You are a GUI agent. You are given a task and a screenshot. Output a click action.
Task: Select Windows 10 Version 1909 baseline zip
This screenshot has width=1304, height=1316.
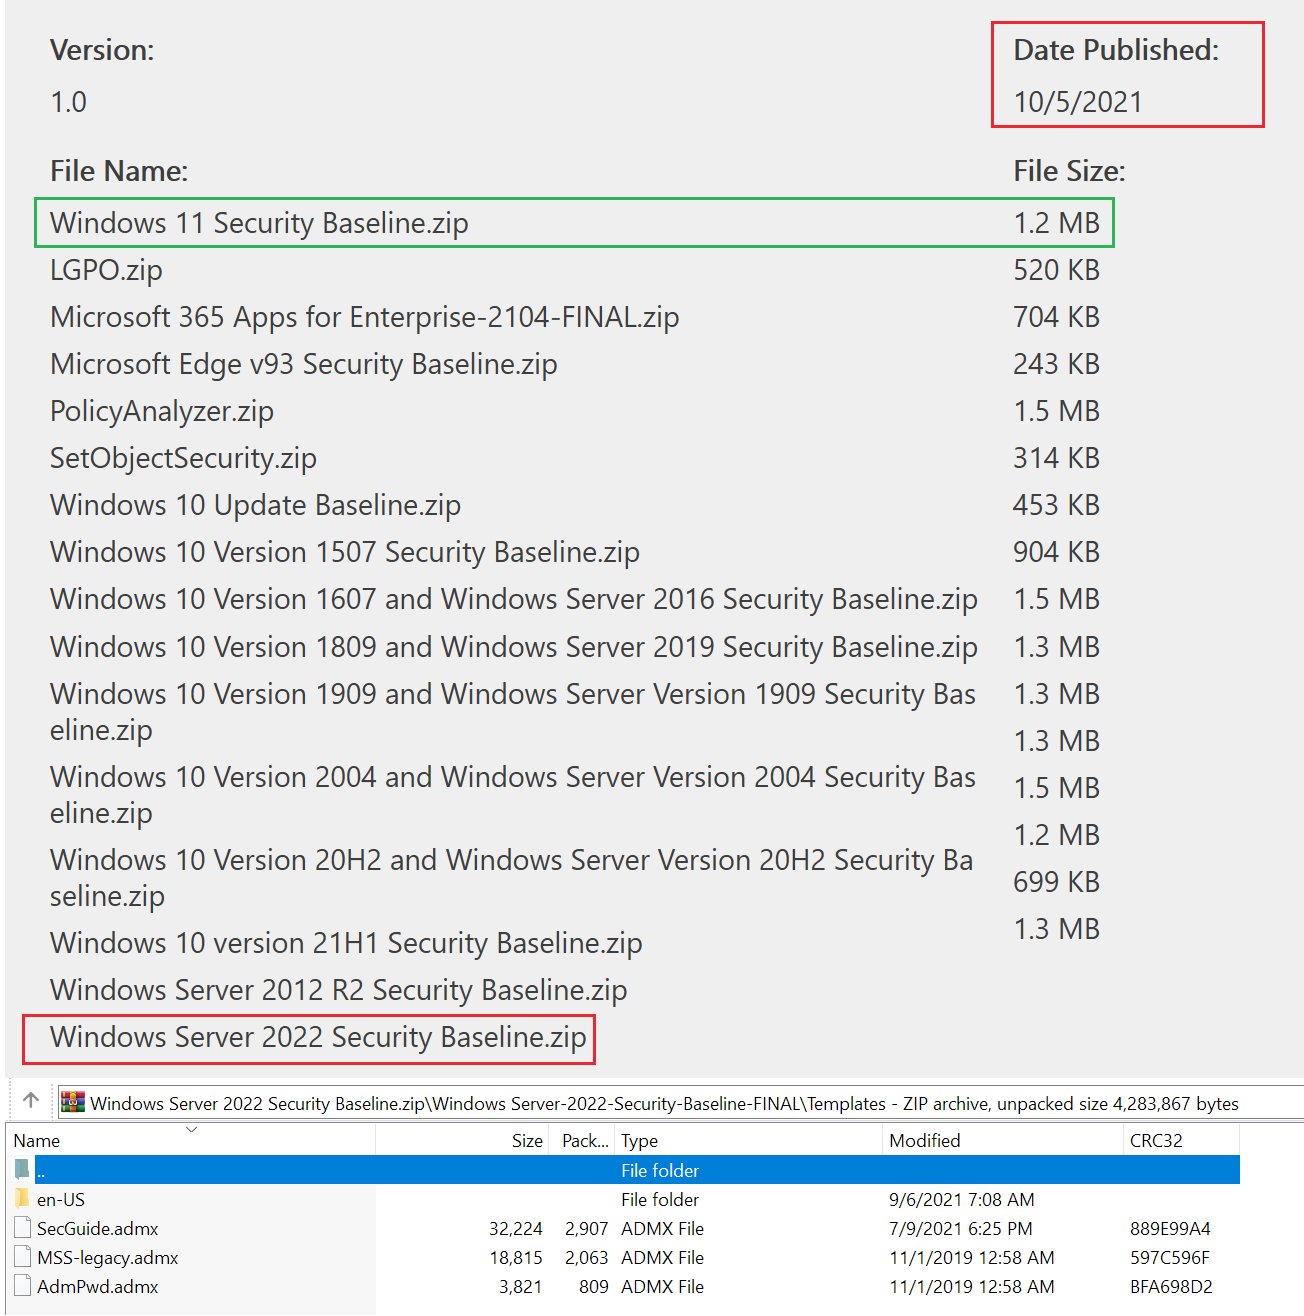513,712
